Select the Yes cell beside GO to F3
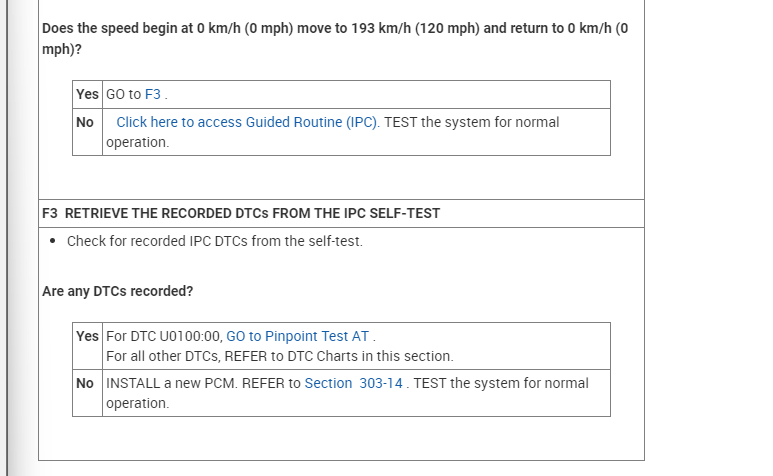Screen dimensions: 773x476 tap(87, 94)
